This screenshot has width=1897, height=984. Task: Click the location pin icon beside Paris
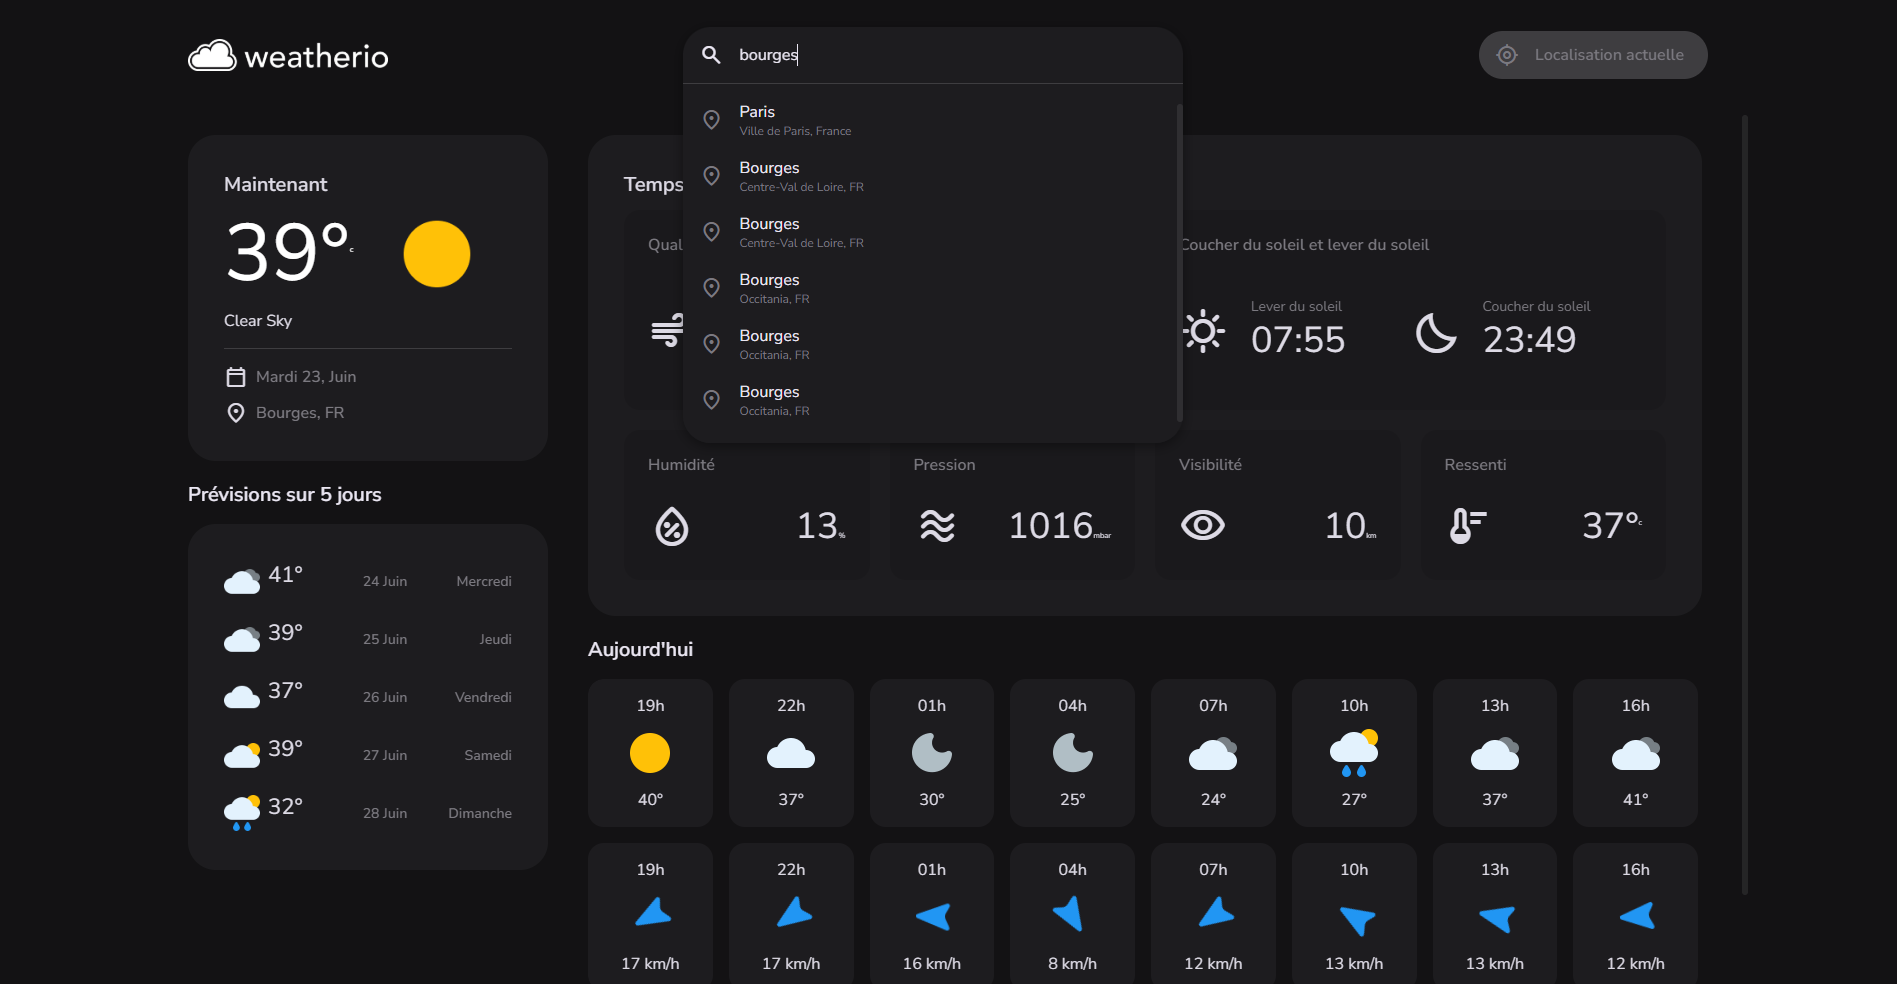pos(712,120)
